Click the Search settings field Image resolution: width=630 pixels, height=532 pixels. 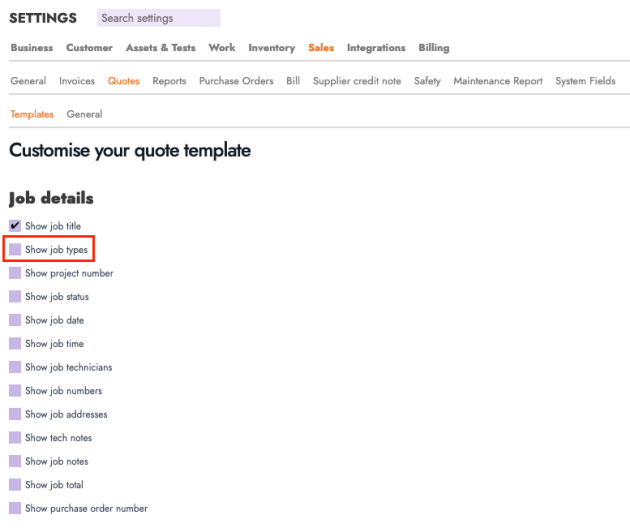pyautogui.click(x=158, y=18)
